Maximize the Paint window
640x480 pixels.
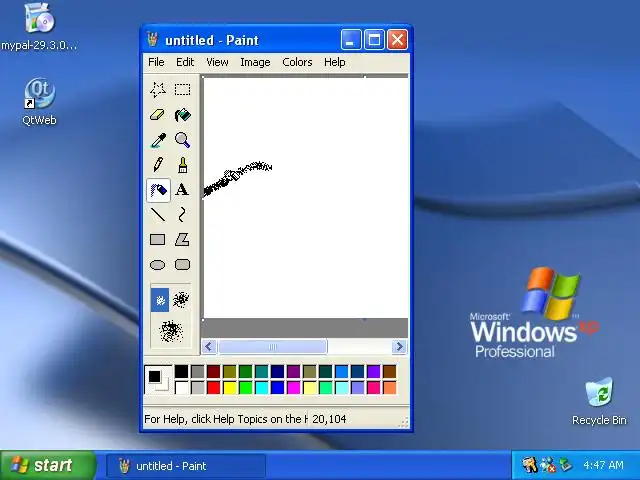pyautogui.click(x=374, y=40)
